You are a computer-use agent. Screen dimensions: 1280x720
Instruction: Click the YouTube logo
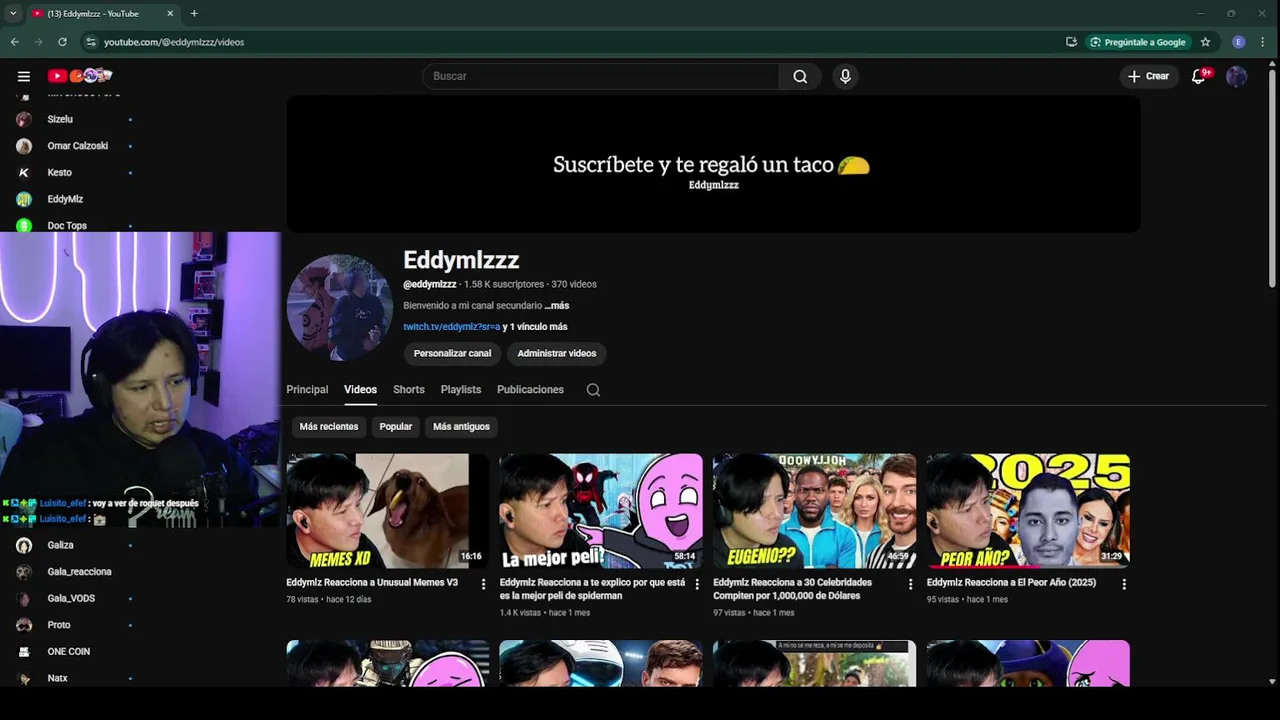(80, 76)
